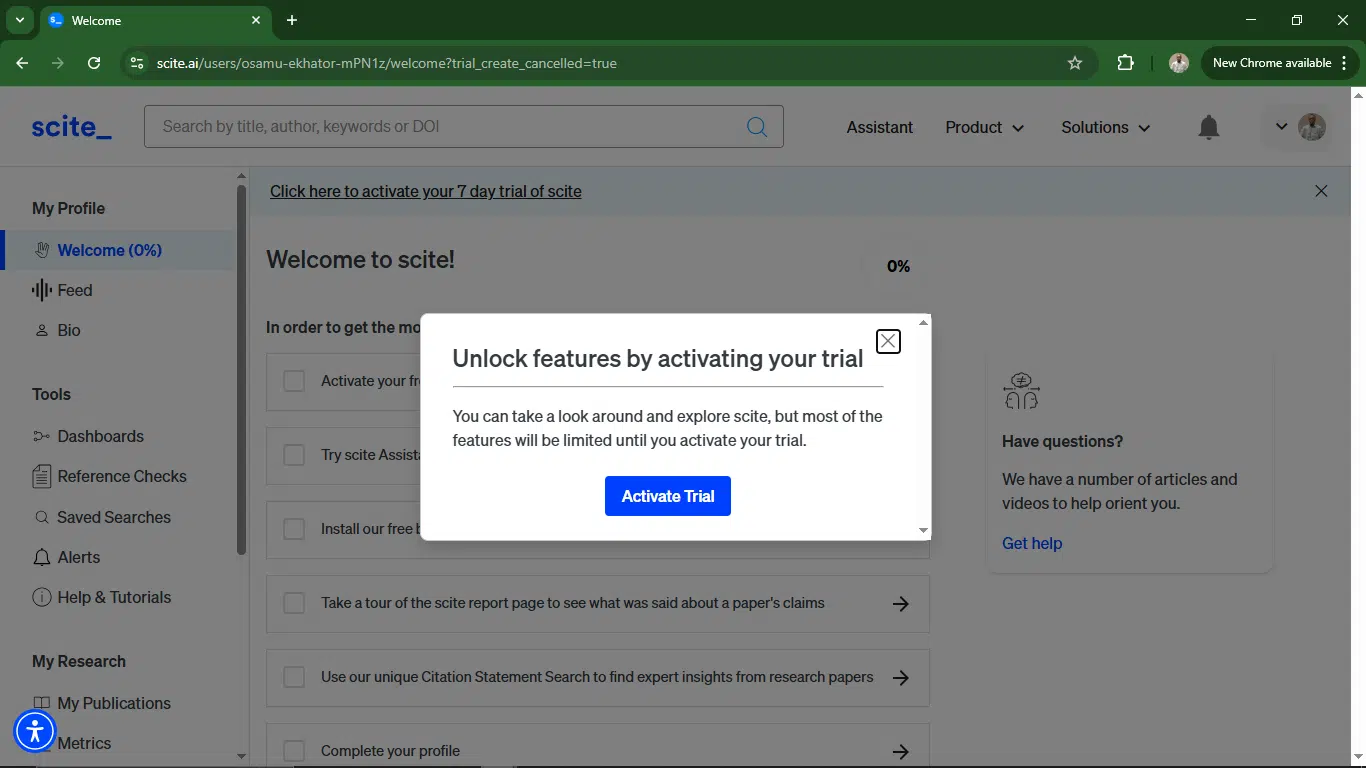
Task: Reload the page
Action: [94, 63]
